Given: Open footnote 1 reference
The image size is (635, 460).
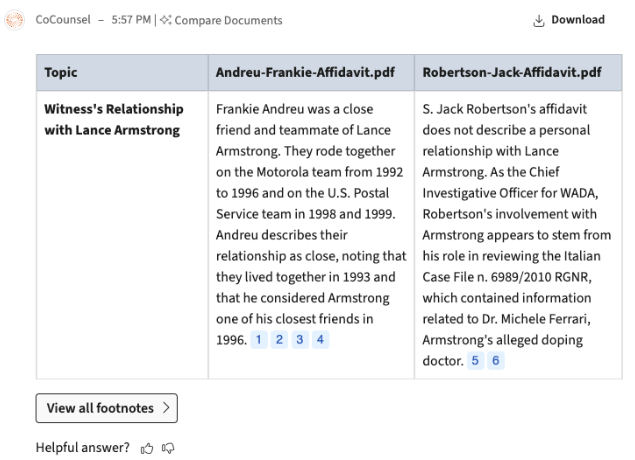Looking at the screenshot, I should [x=258, y=340].
